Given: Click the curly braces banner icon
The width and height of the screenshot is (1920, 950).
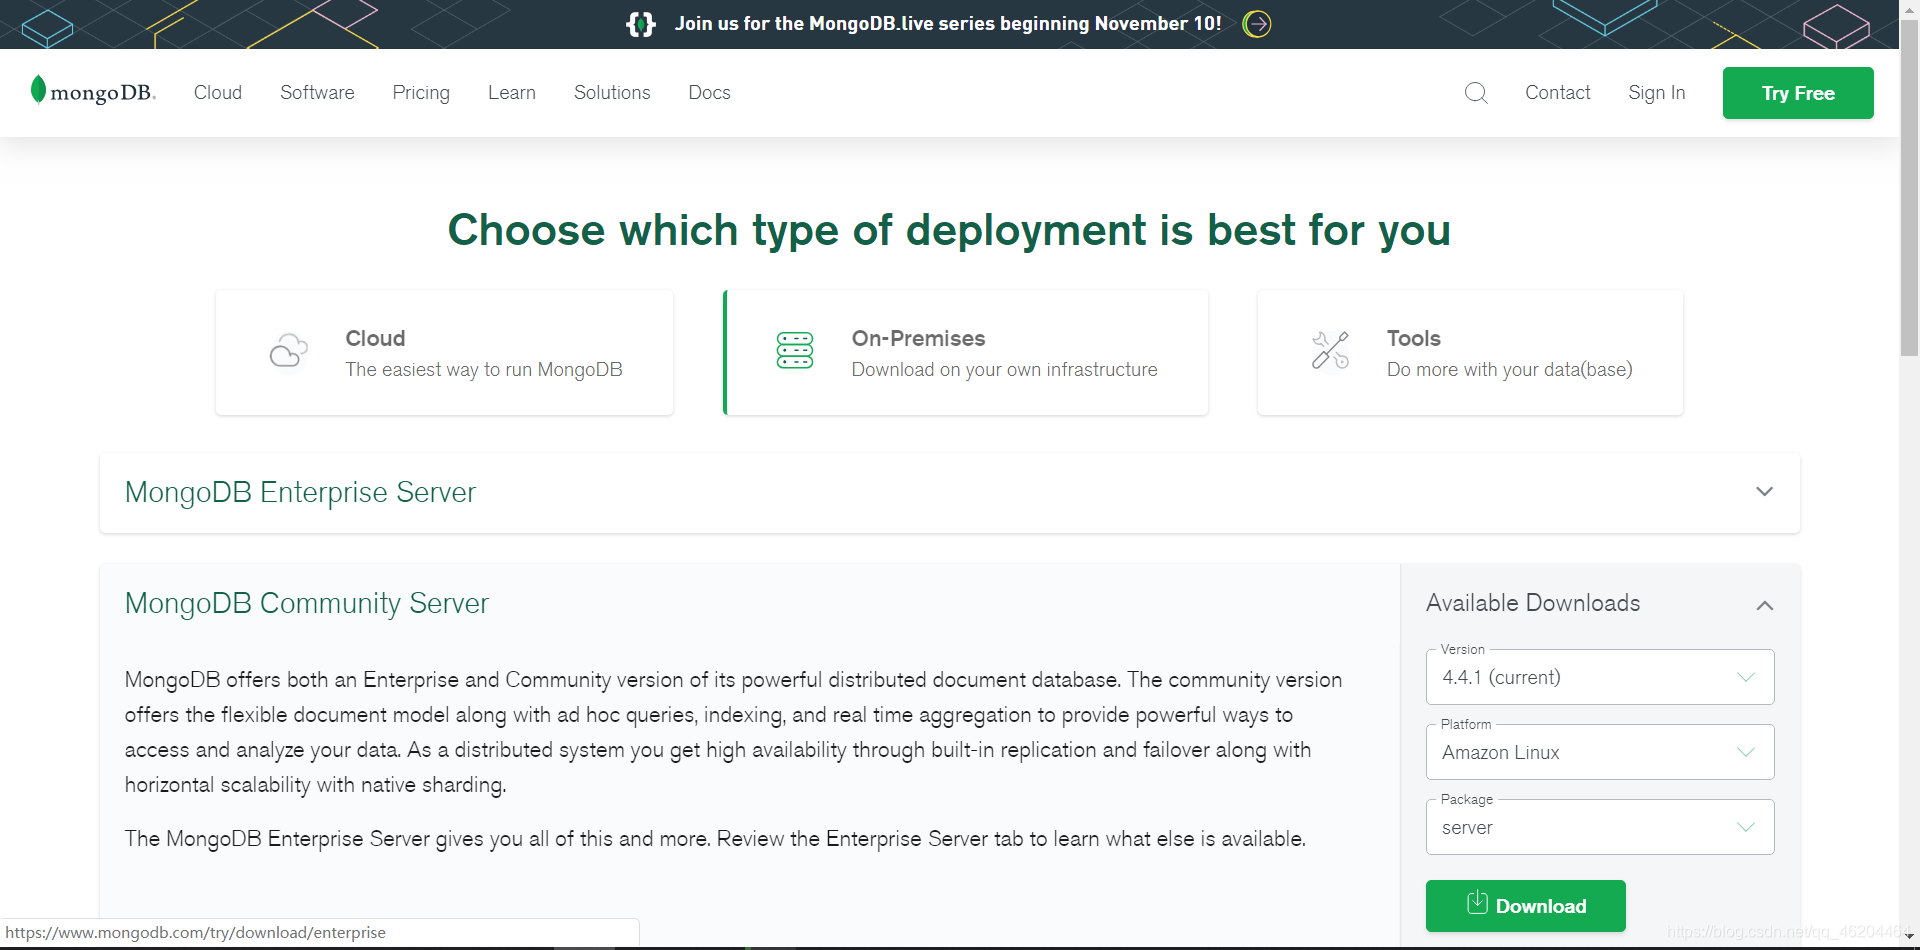Looking at the screenshot, I should click(x=641, y=24).
